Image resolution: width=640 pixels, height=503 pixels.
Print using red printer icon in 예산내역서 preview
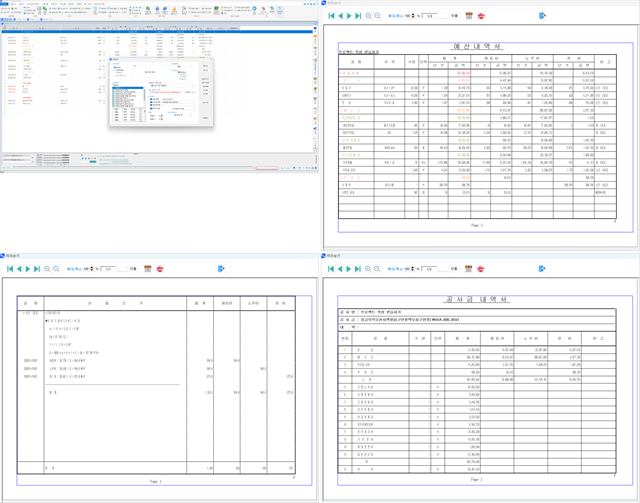pos(481,16)
